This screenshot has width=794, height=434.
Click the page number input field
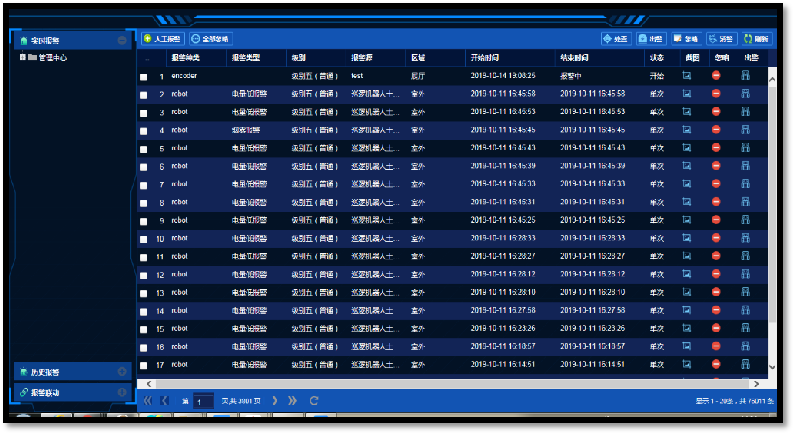203,401
